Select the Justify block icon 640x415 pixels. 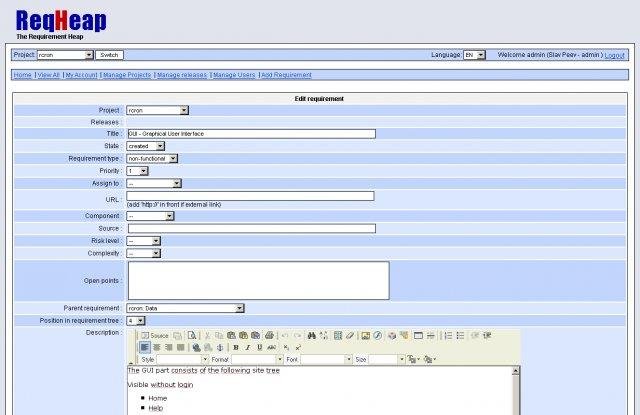(180, 347)
